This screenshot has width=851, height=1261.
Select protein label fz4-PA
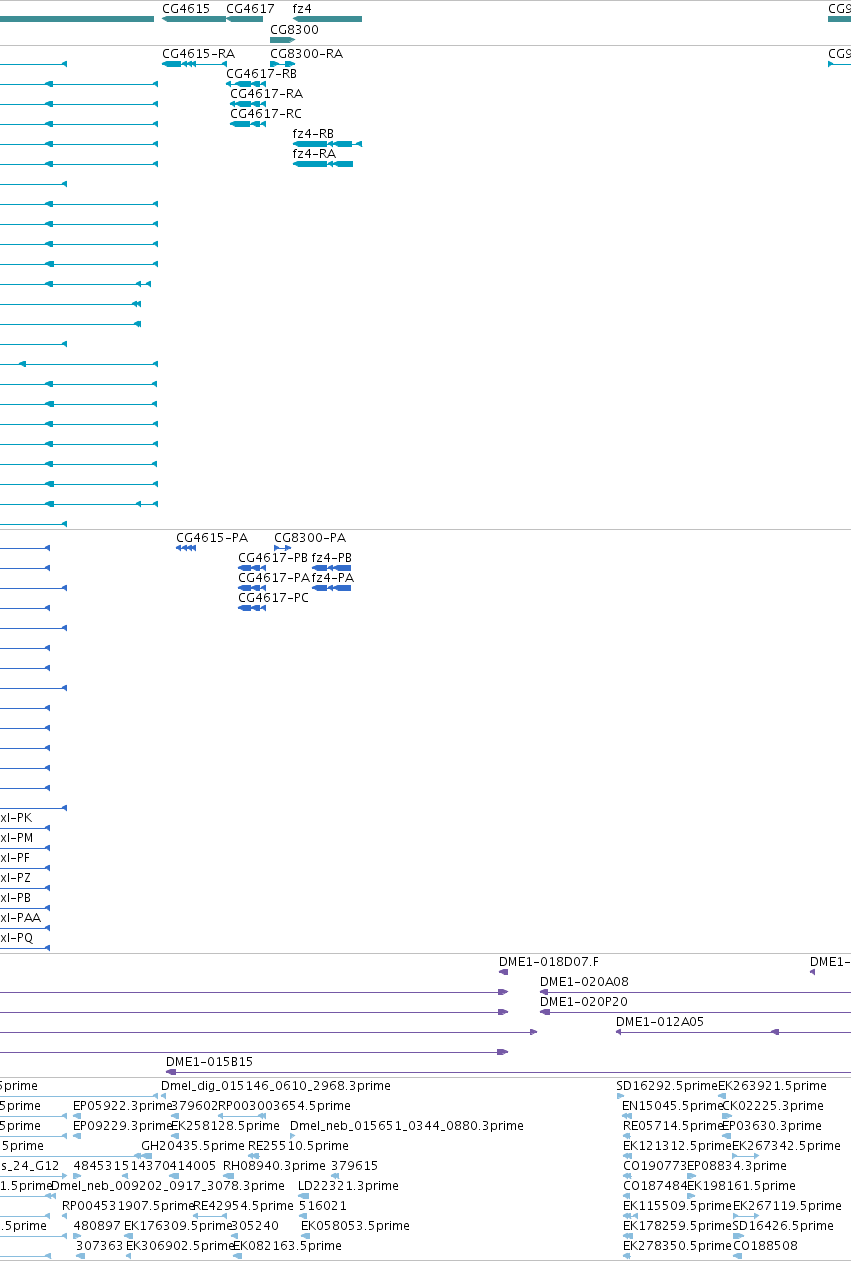[333, 578]
